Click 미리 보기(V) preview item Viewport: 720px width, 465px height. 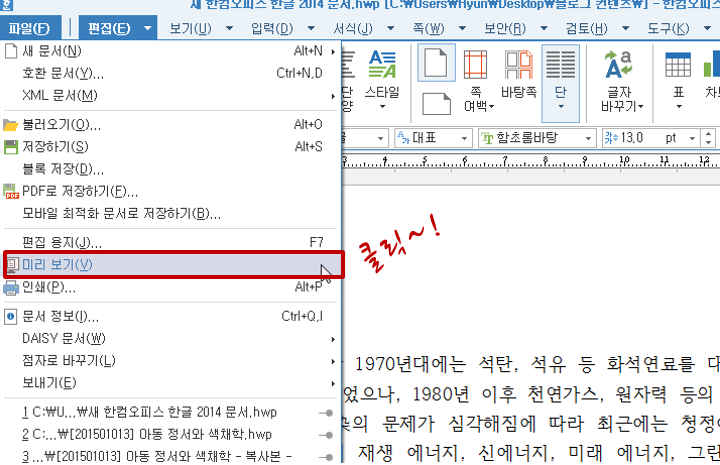(x=173, y=264)
